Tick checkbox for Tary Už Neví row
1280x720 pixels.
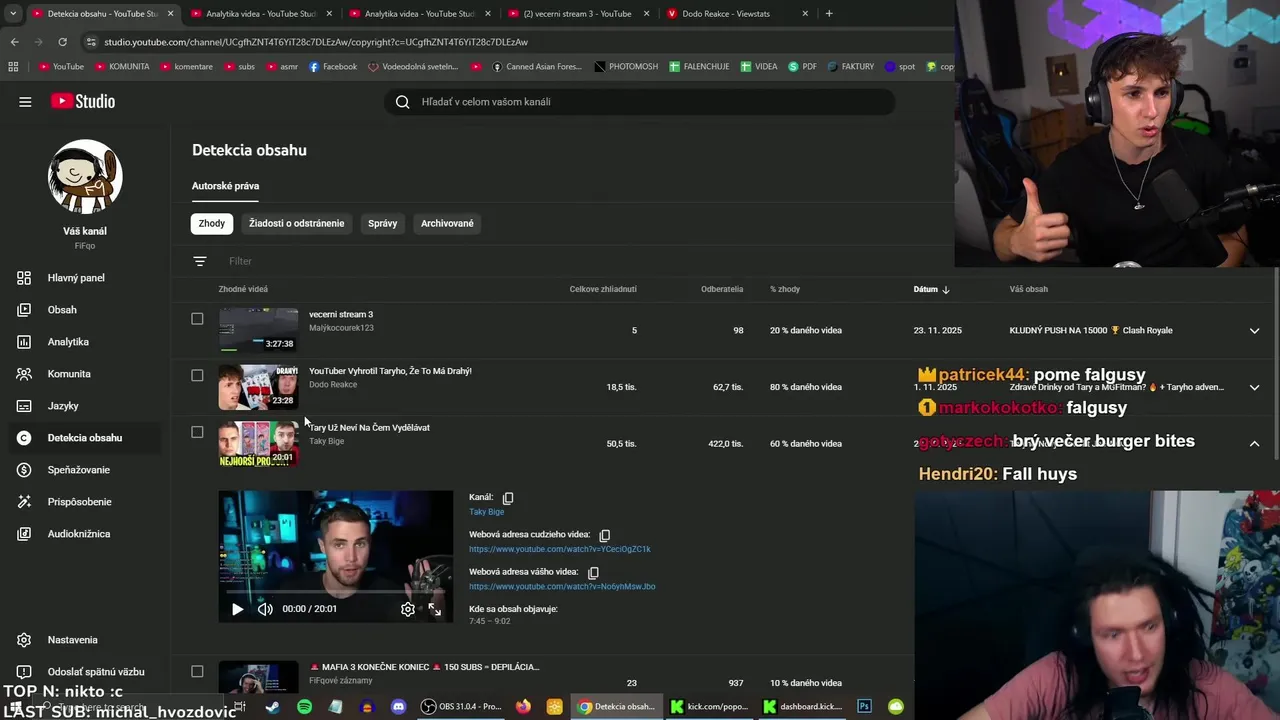coord(197,432)
